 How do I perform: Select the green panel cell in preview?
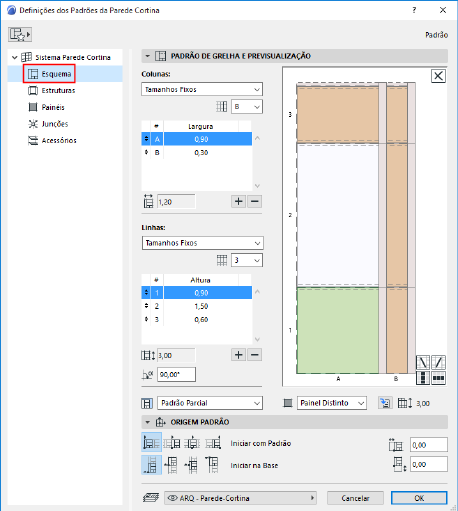tap(337, 330)
